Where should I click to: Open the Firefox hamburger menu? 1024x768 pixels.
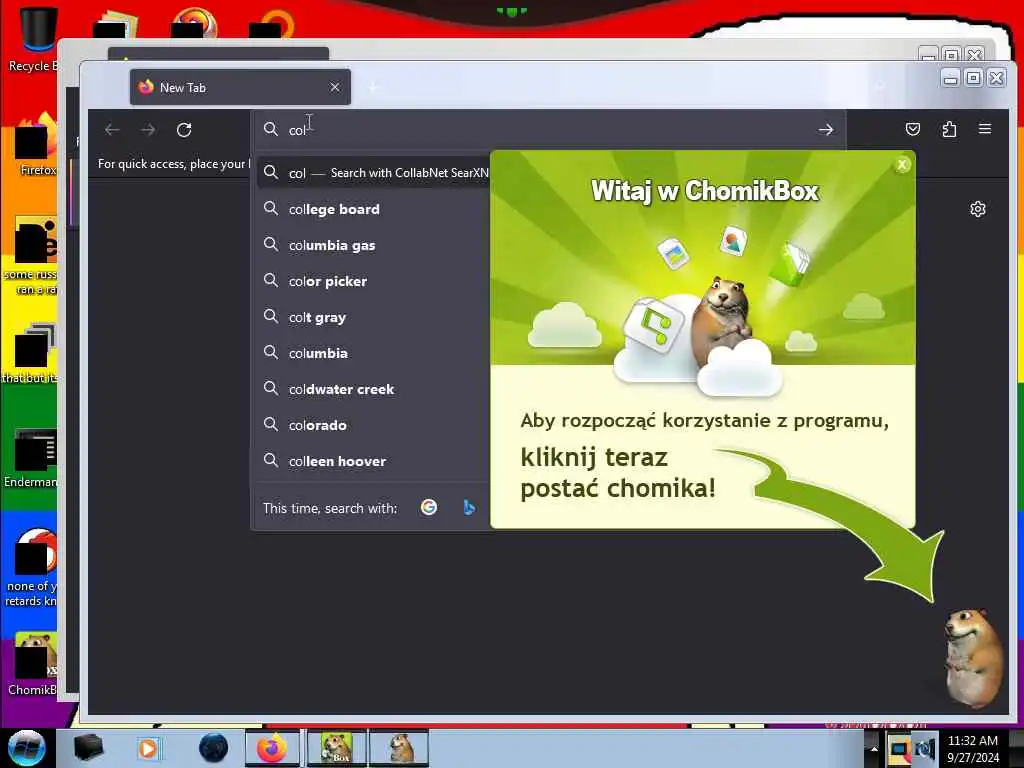pos(985,129)
